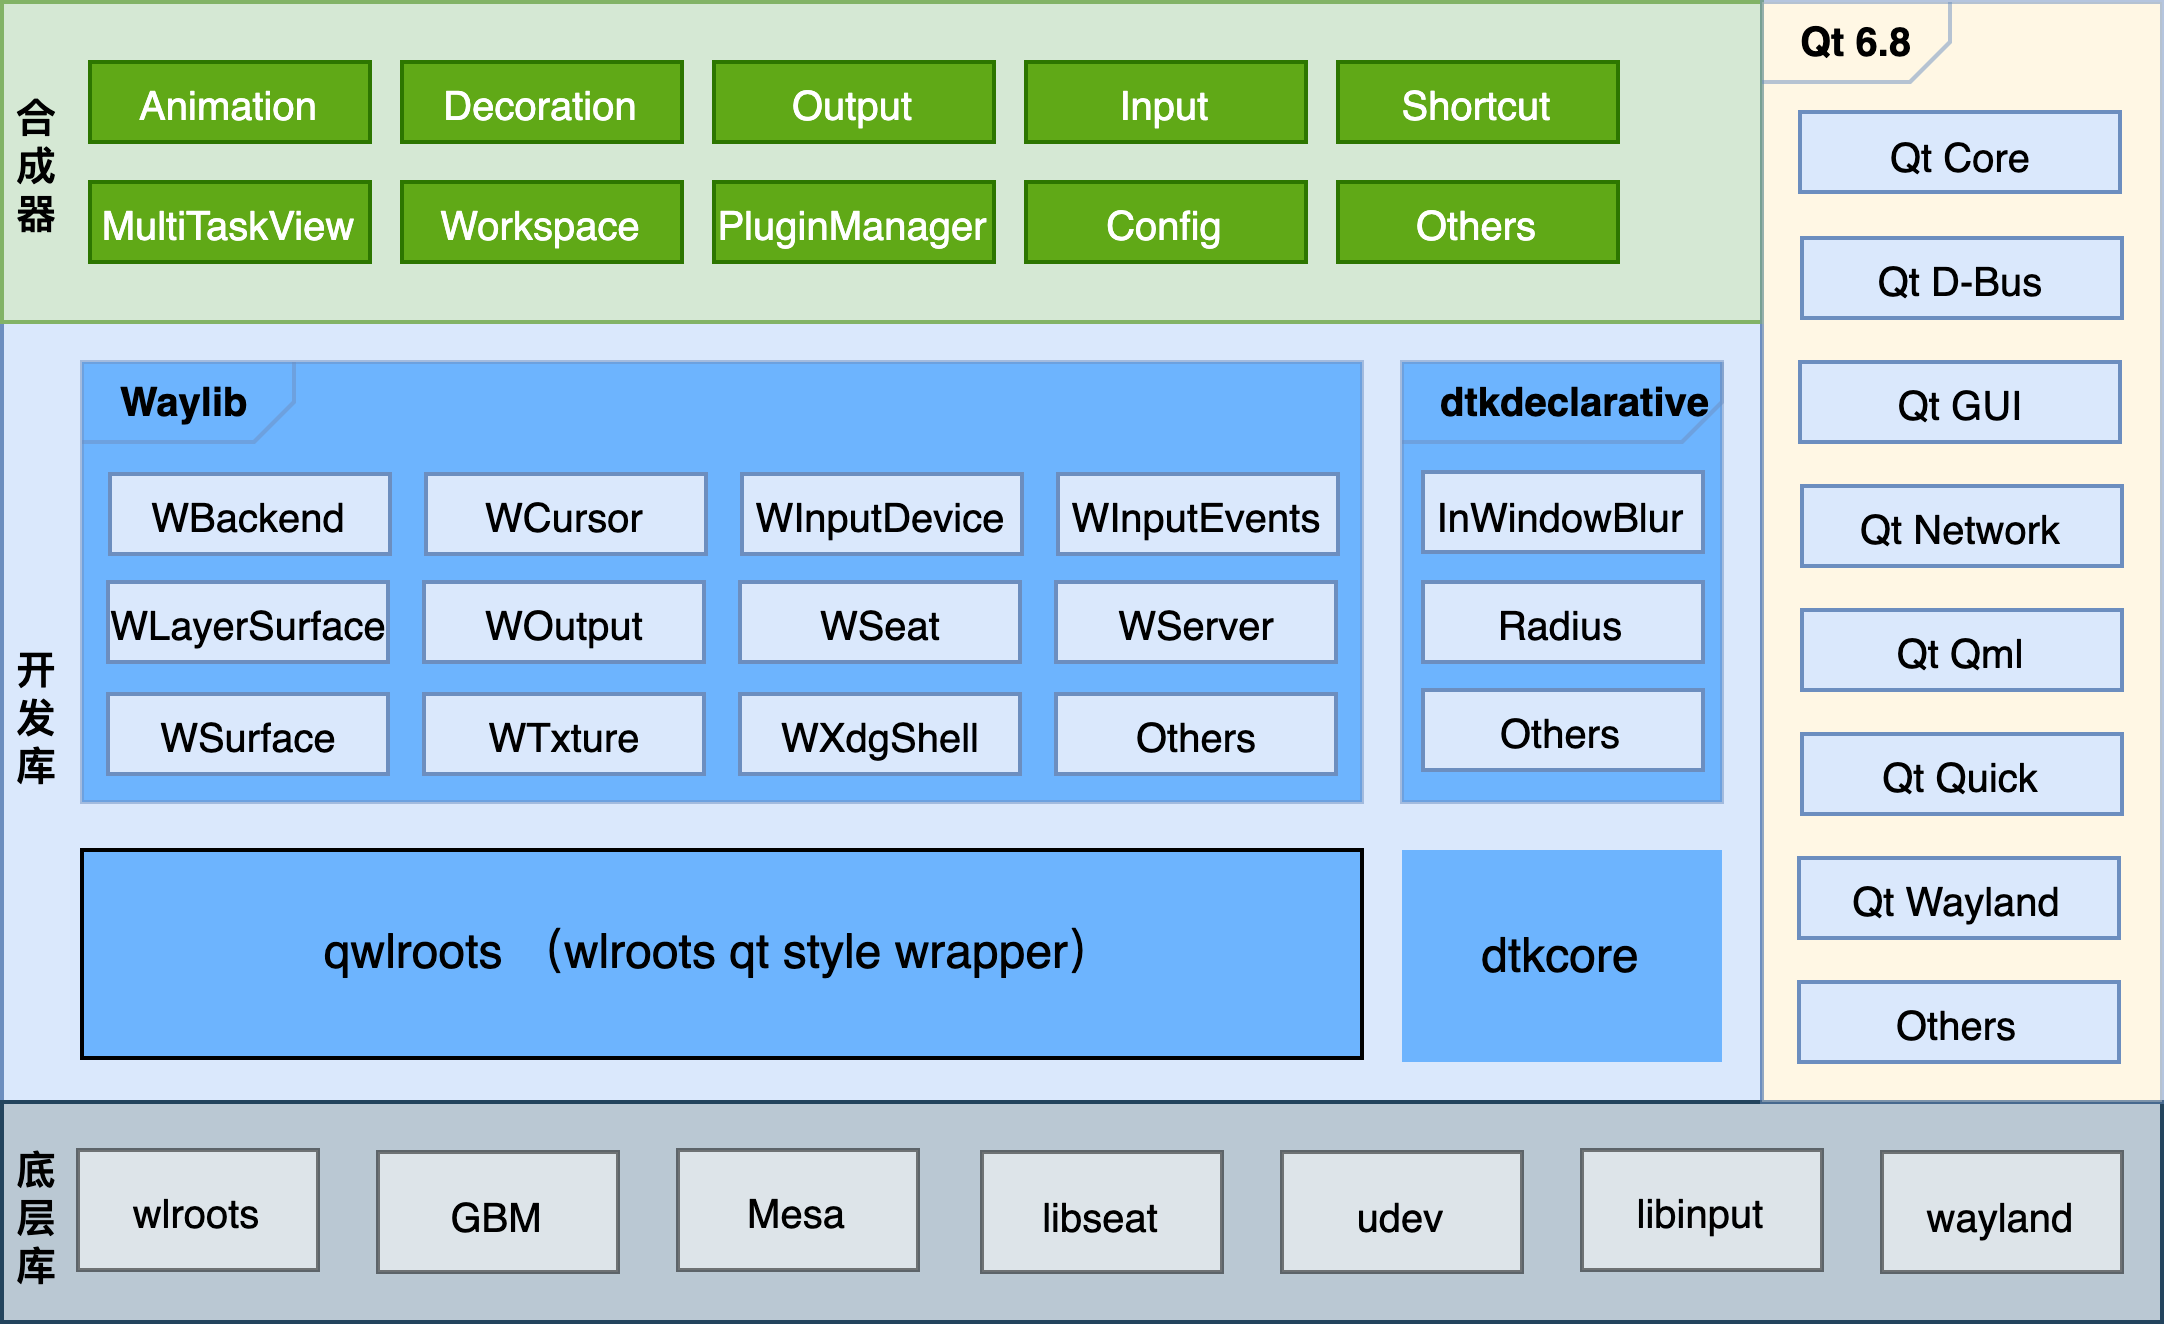2164x1324 pixels.
Task: Click the Shortcut module box
Action: 1477,103
